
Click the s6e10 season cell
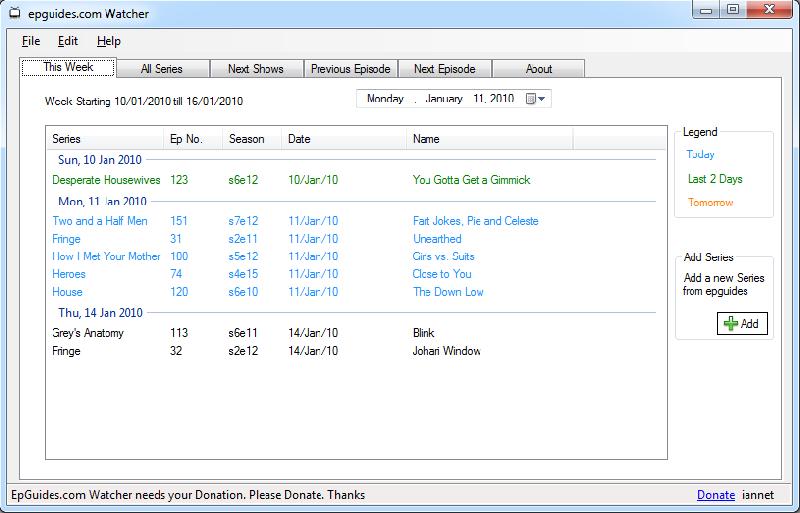pos(243,292)
